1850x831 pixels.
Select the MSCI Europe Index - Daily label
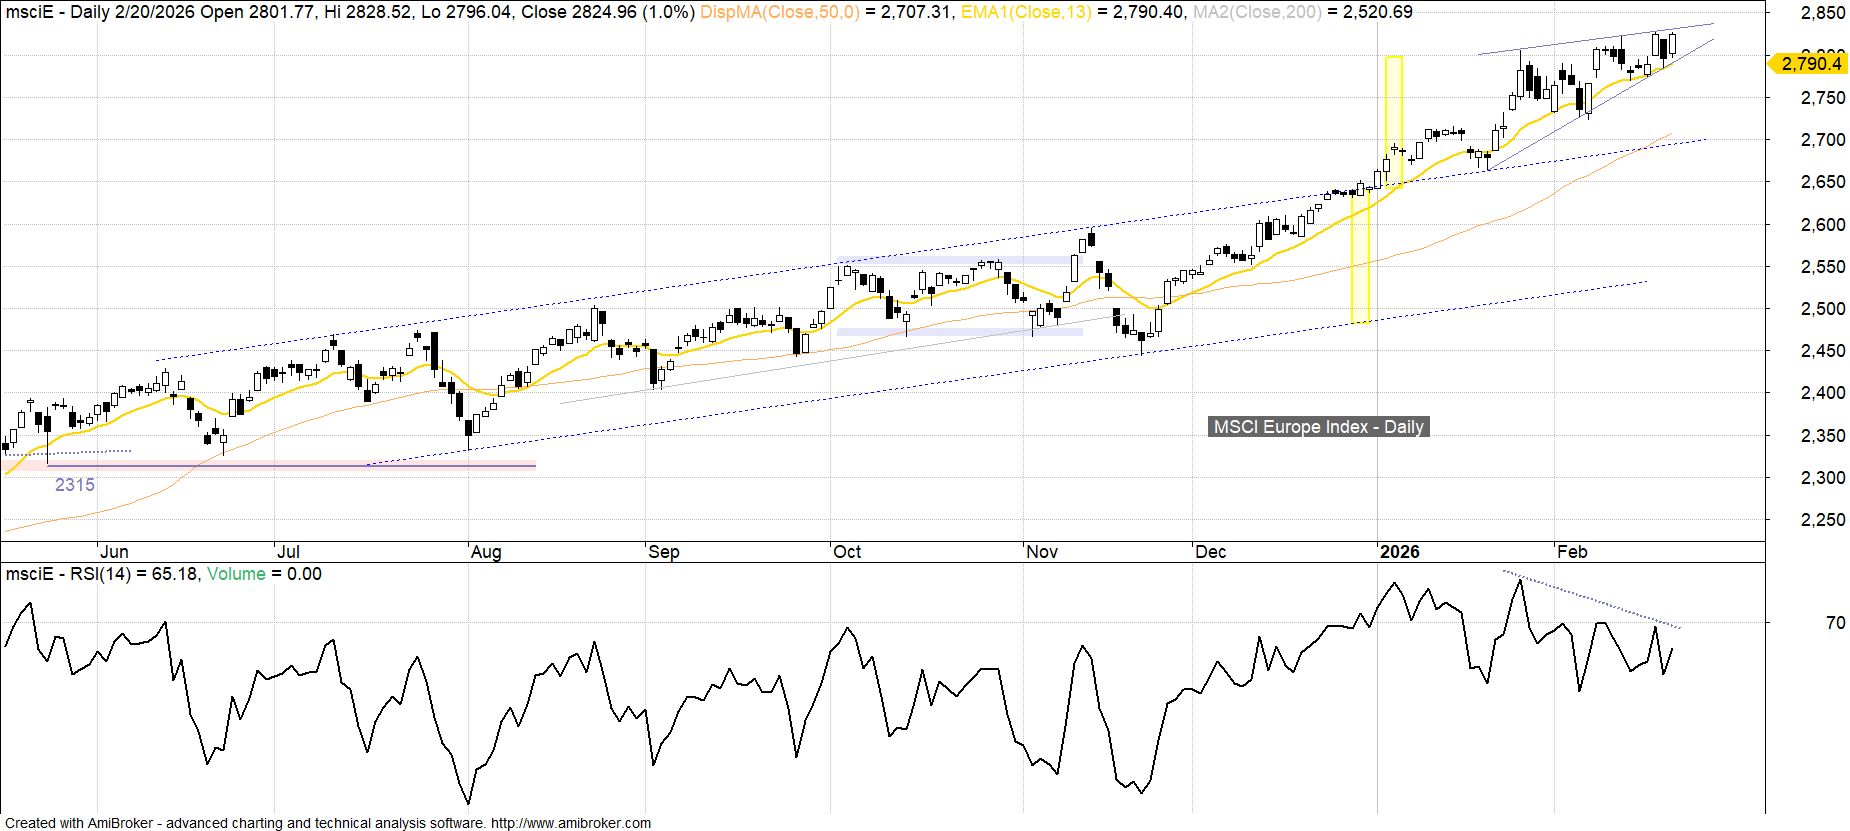1318,427
